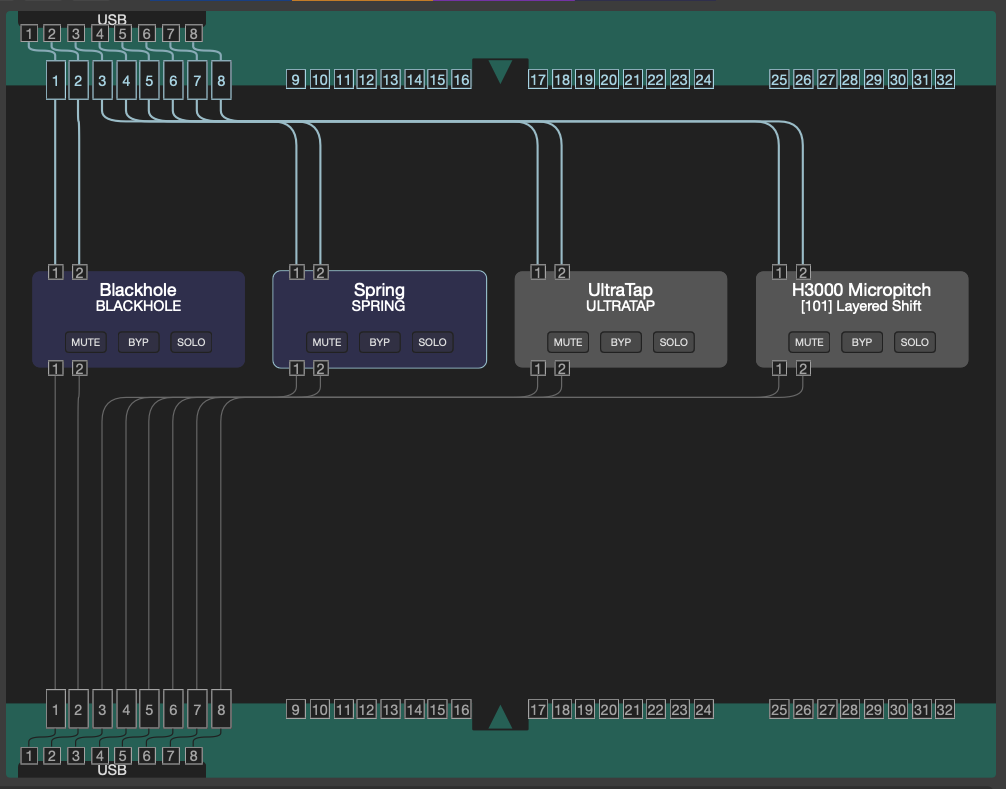Click top input channel 3
This screenshot has height=789, width=1006.
click(103, 80)
